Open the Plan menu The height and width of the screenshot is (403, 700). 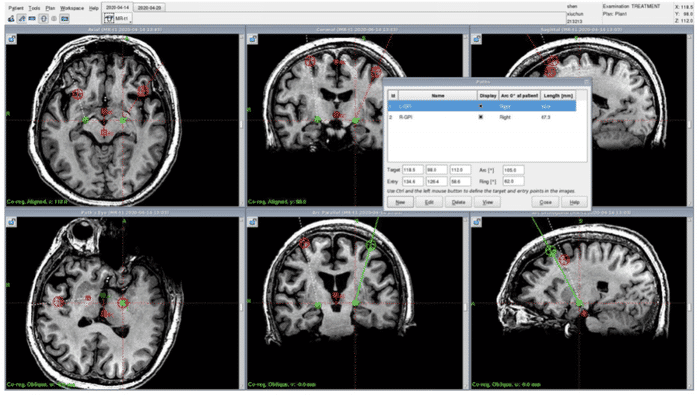coord(50,7)
